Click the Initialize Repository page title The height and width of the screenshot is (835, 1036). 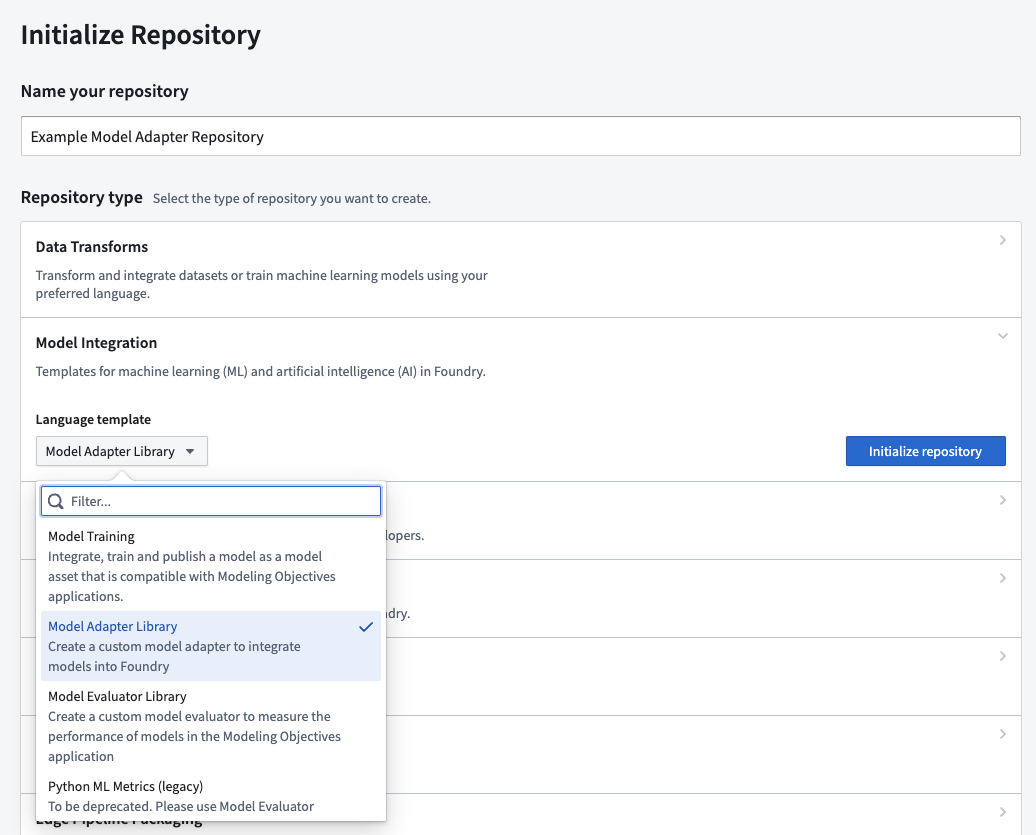tap(141, 35)
